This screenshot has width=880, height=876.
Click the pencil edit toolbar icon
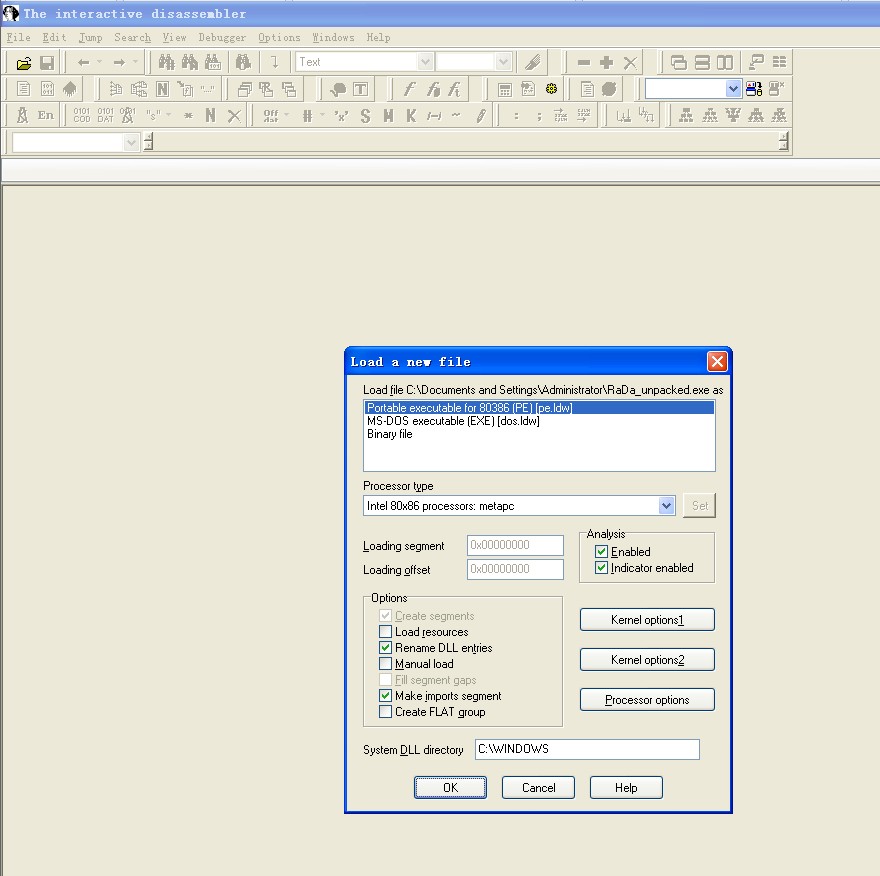481,116
